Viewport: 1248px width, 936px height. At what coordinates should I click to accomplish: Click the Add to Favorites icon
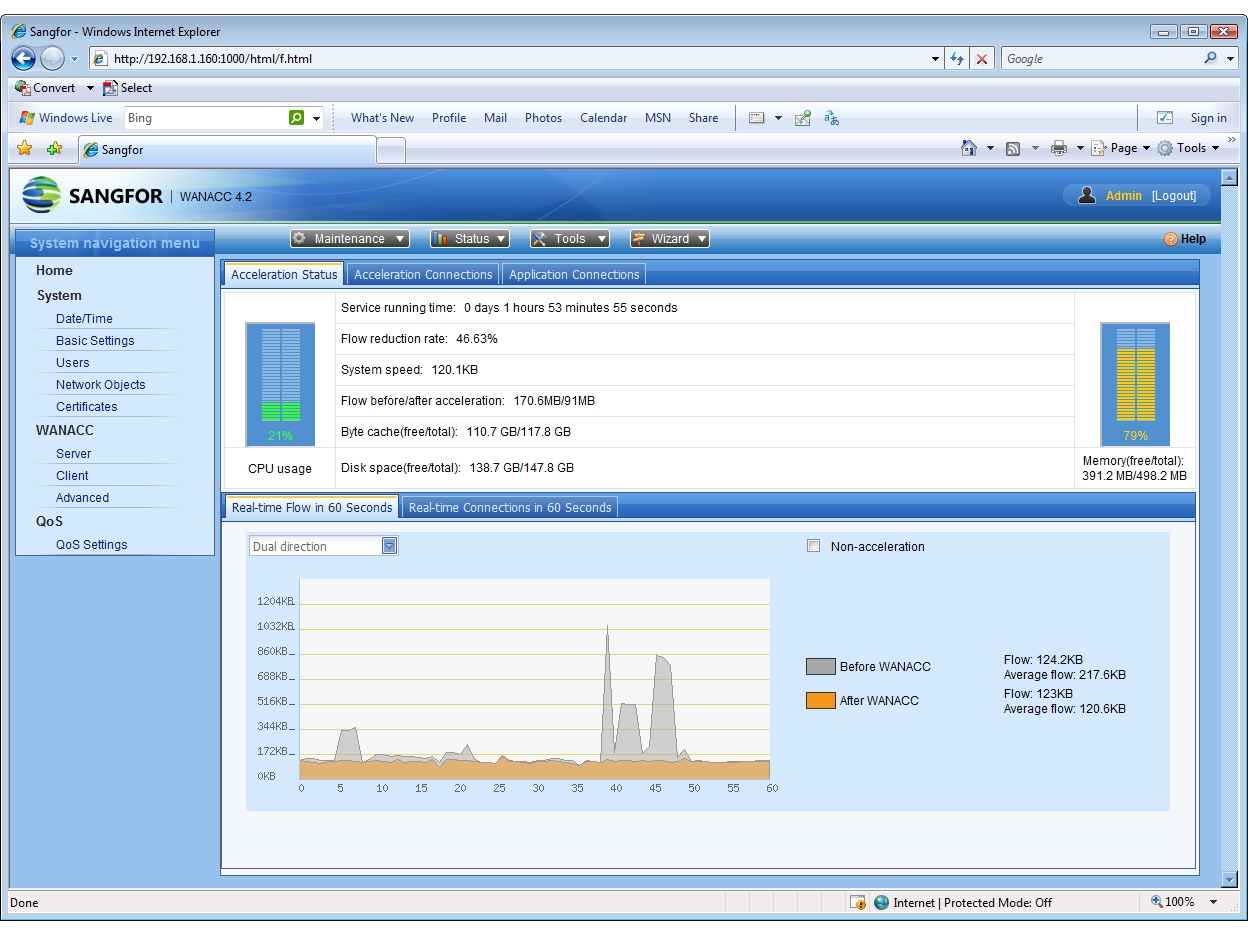click(54, 148)
